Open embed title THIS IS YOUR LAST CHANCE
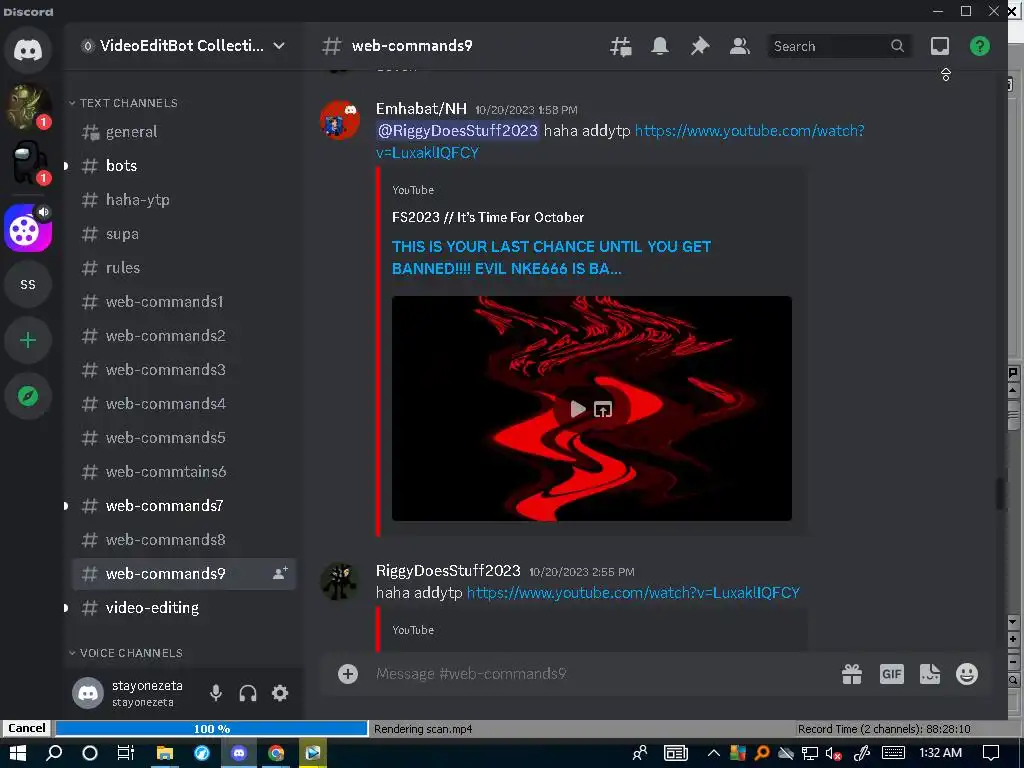 click(551, 257)
